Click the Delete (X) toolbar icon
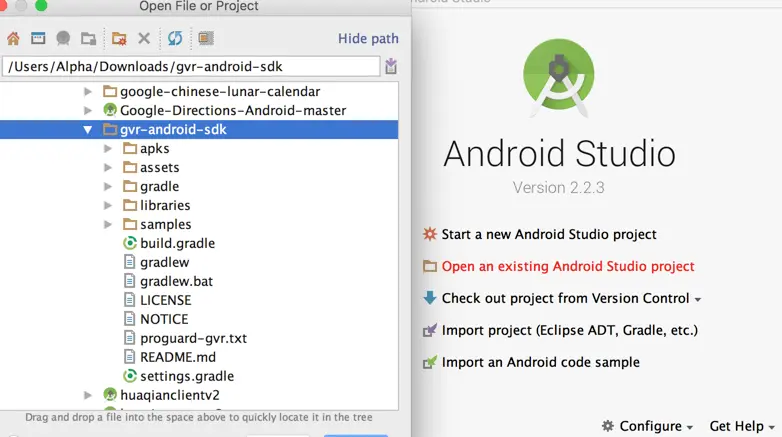The image size is (782, 437). (144, 38)
